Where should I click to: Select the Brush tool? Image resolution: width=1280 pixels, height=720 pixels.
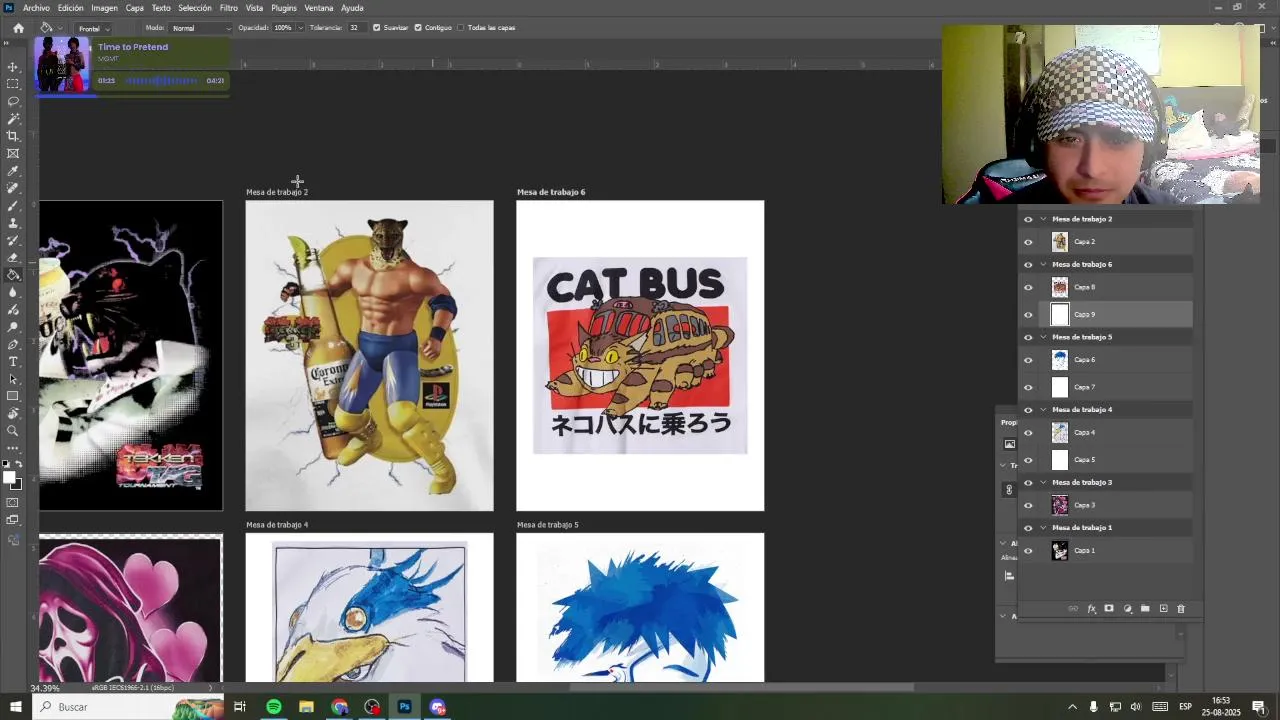coord(13,205)
